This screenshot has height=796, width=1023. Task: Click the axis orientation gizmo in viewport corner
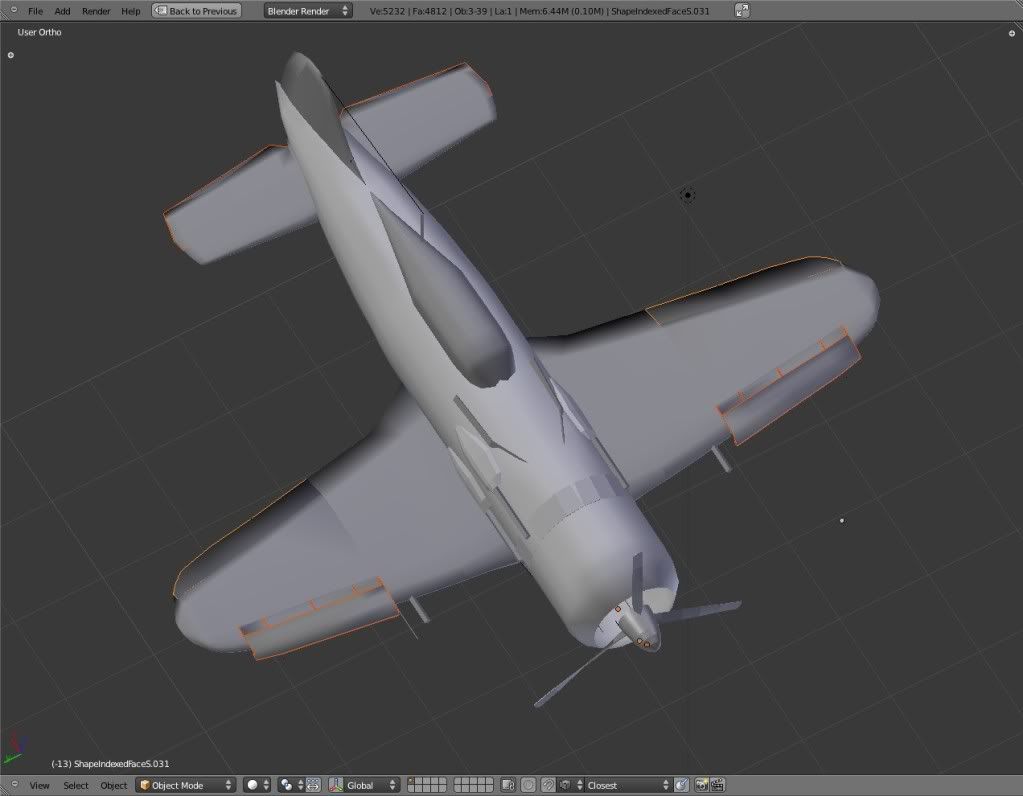point(14,750)
